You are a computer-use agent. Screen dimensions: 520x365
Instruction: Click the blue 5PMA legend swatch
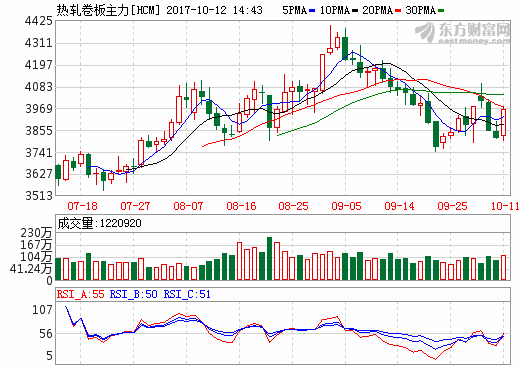tap(312, 11)
